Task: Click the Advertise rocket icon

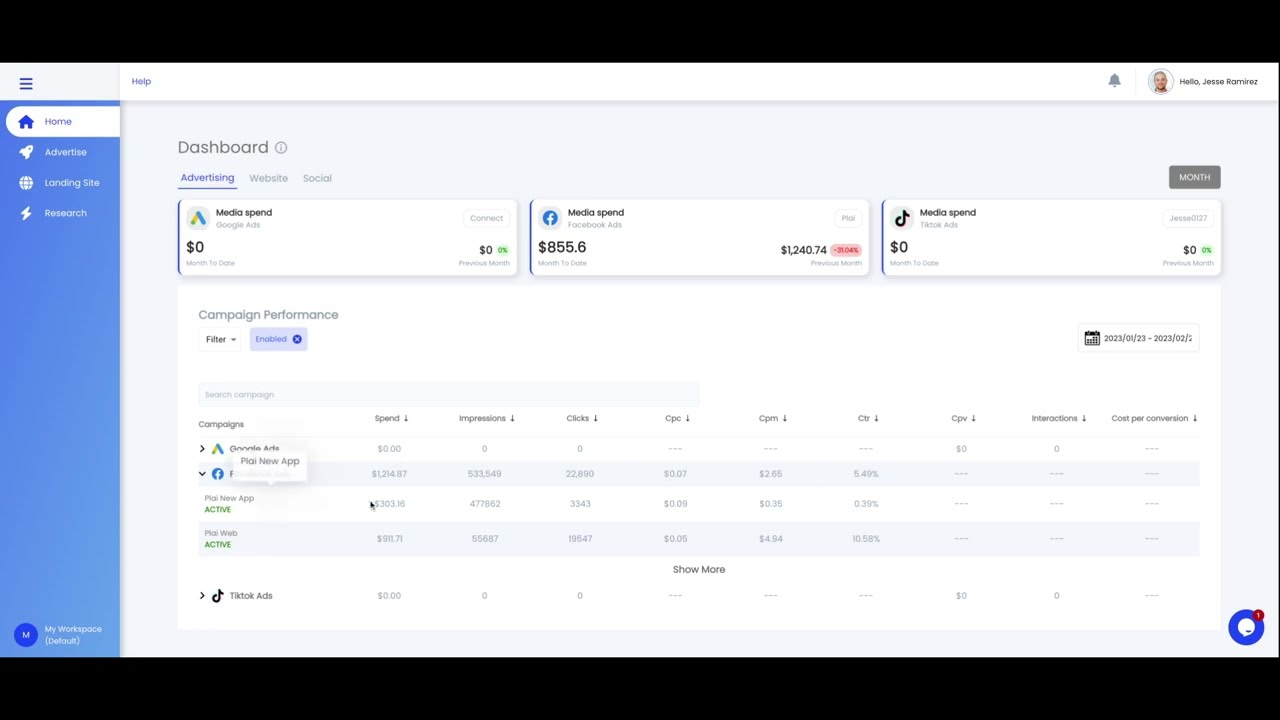Action: (x=26, y=152)
